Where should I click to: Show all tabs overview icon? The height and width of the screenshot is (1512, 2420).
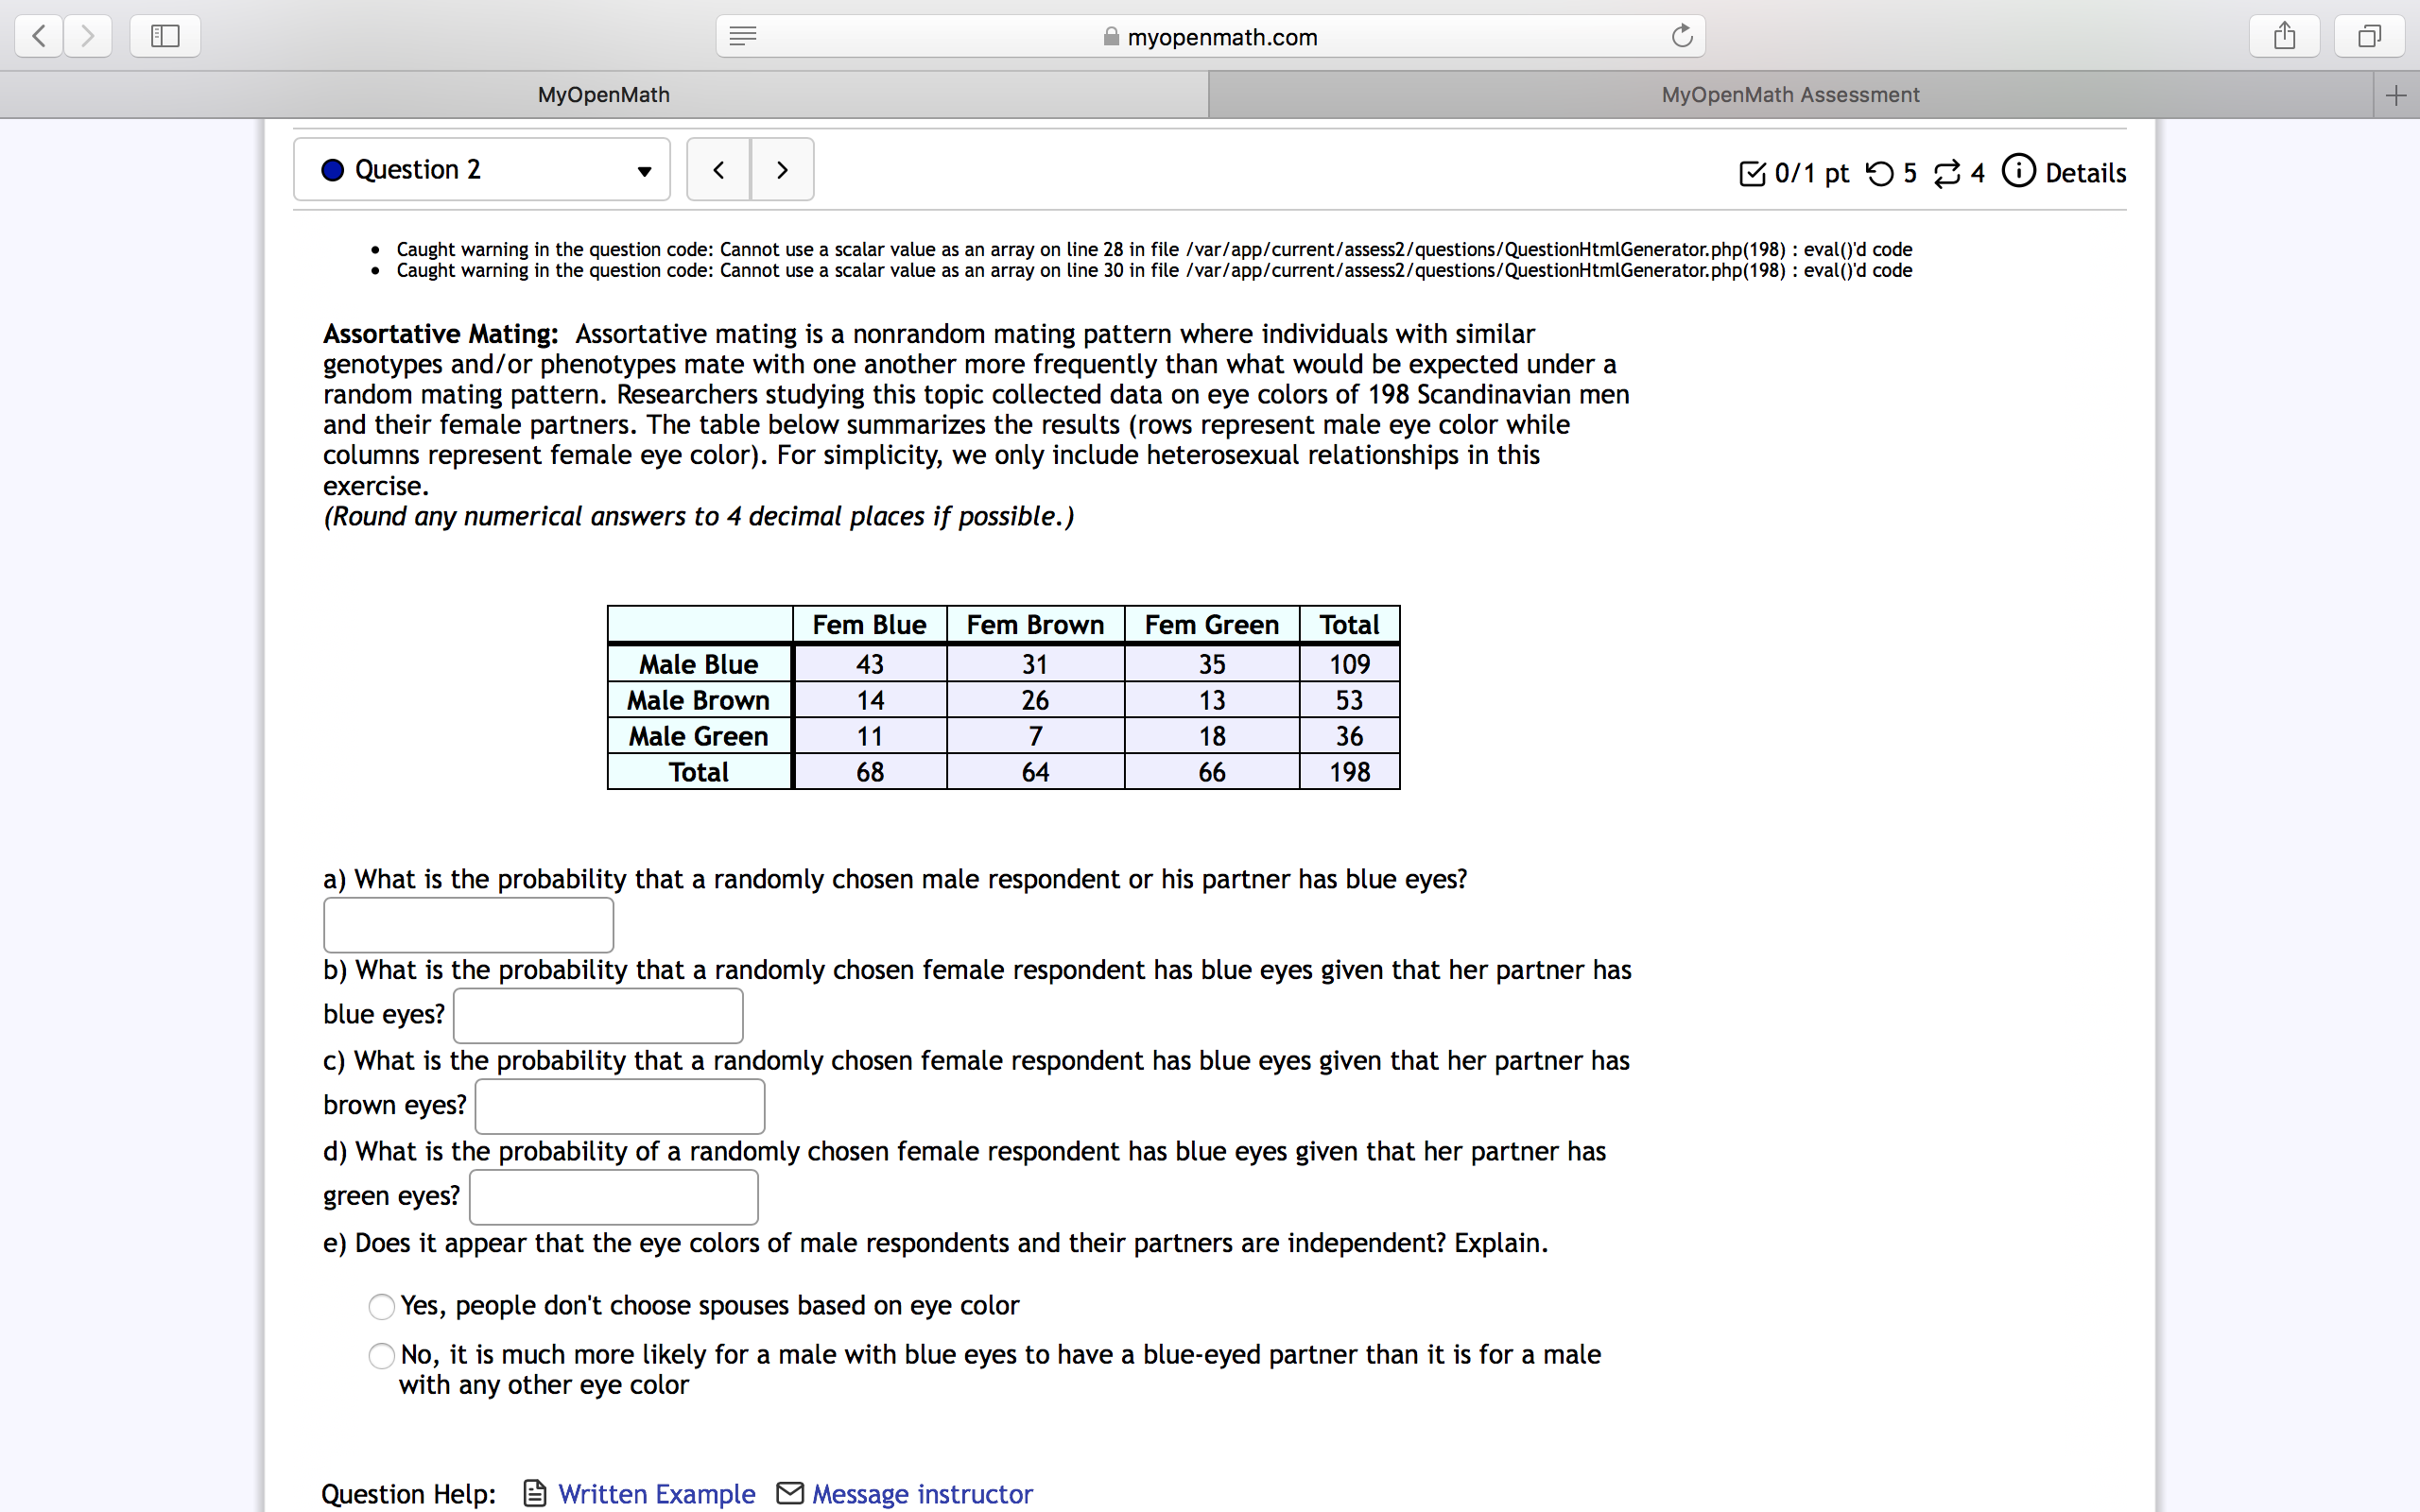coord(2369,37)
